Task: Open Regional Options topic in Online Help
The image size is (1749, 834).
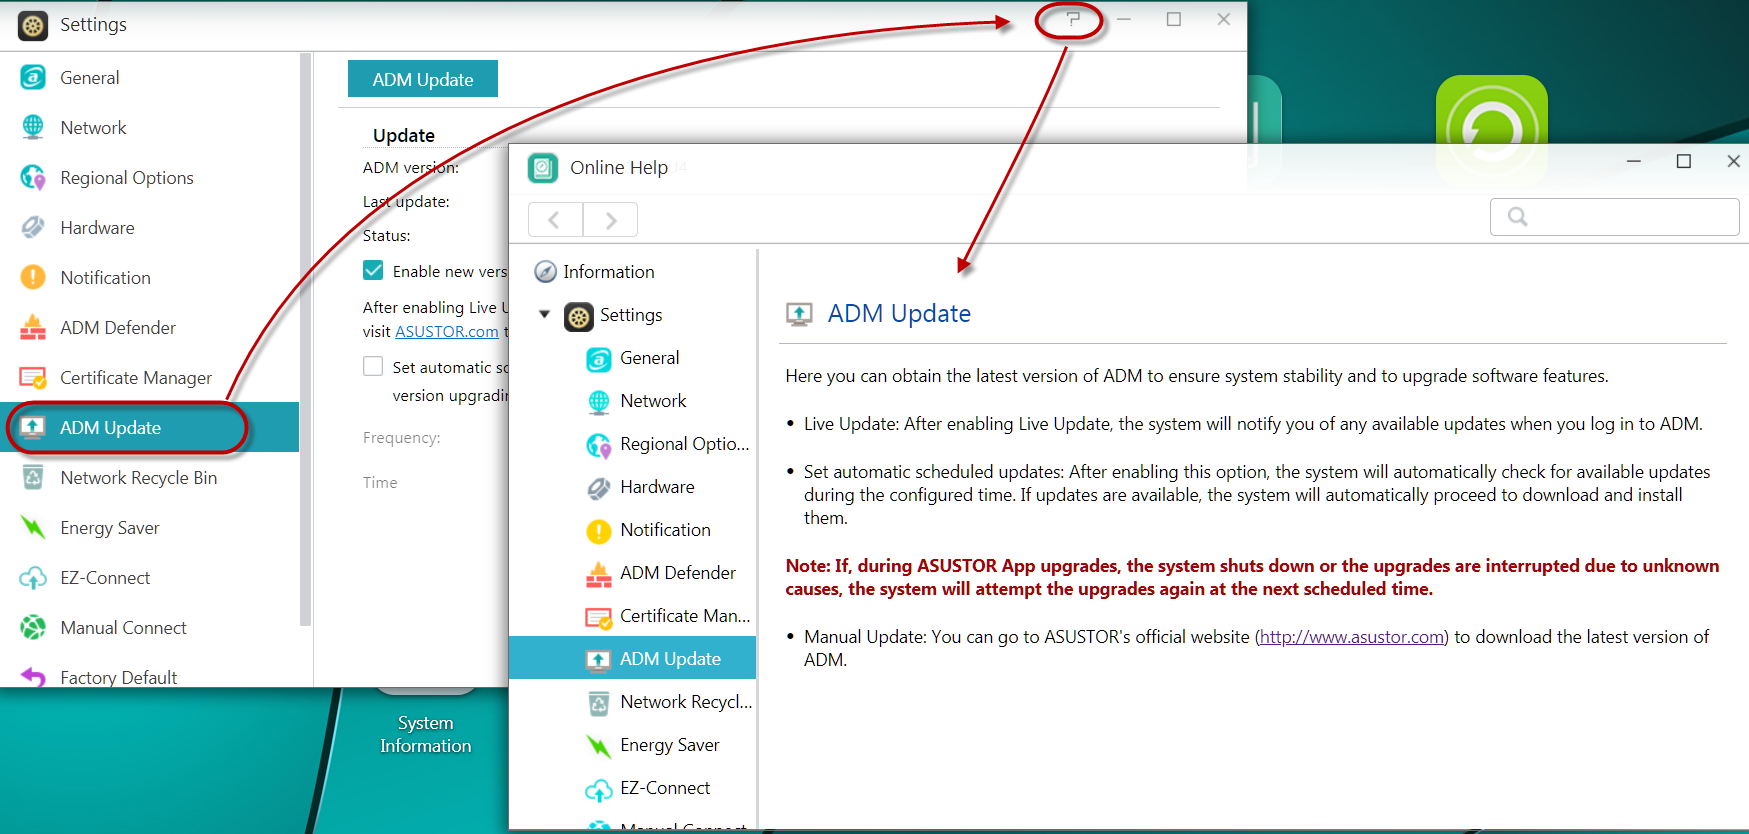Action: tap(632, 444)
